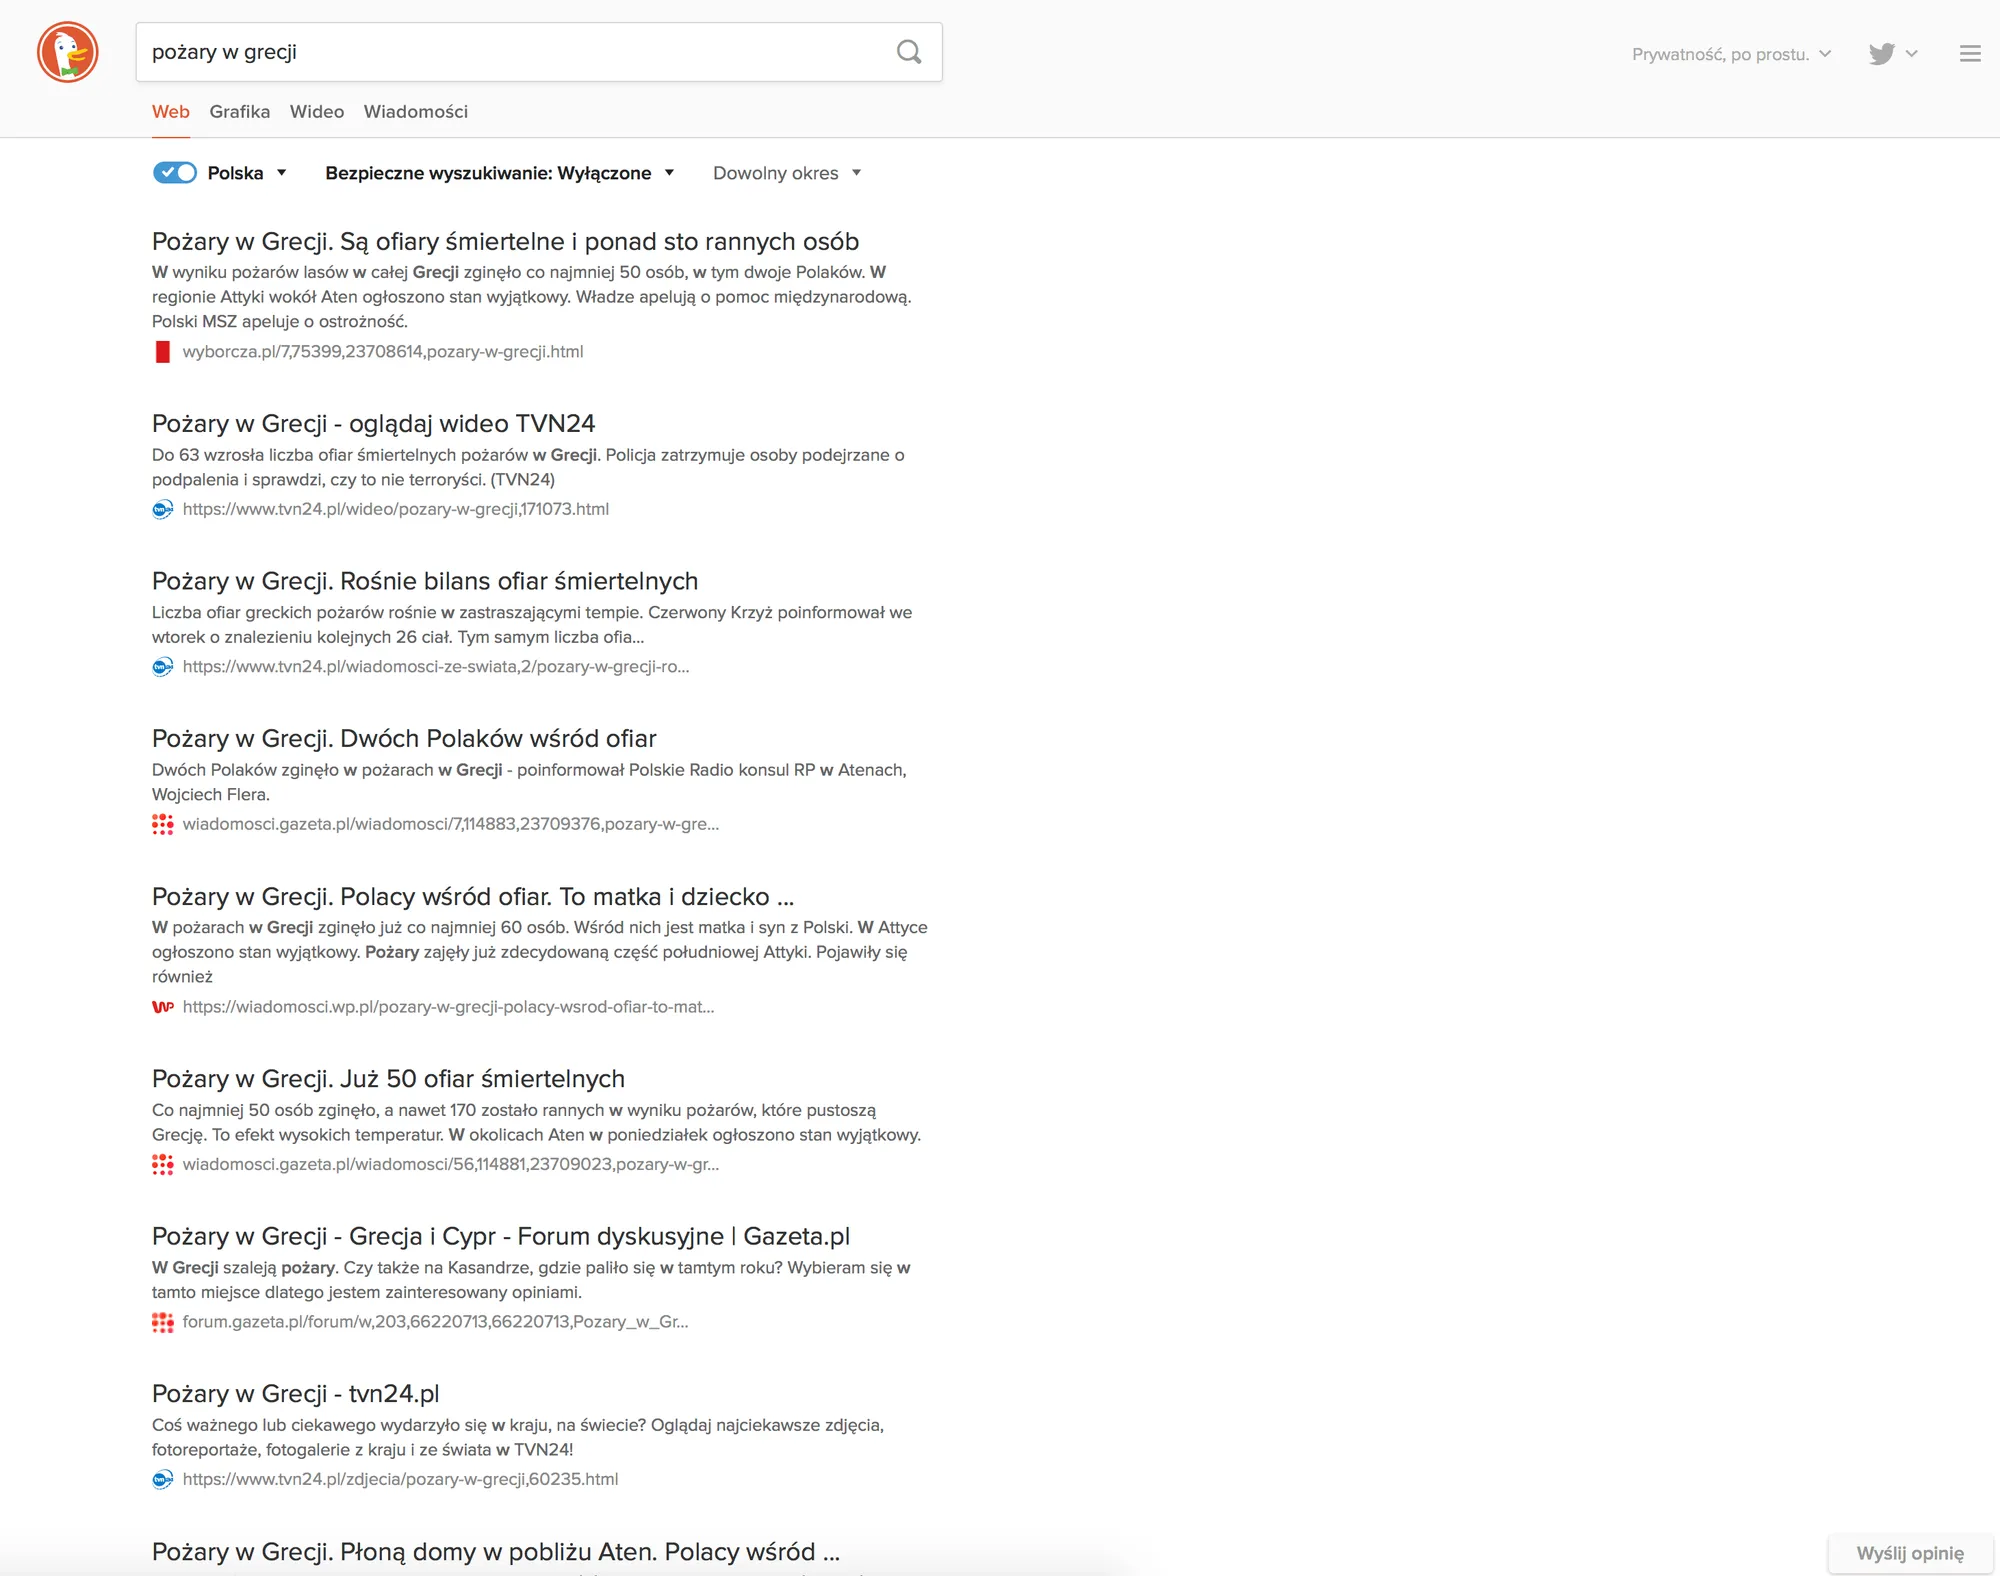Switch to Grafika tab
The height and width of the screenshot is (1576, 2000).
click(240, 112)
